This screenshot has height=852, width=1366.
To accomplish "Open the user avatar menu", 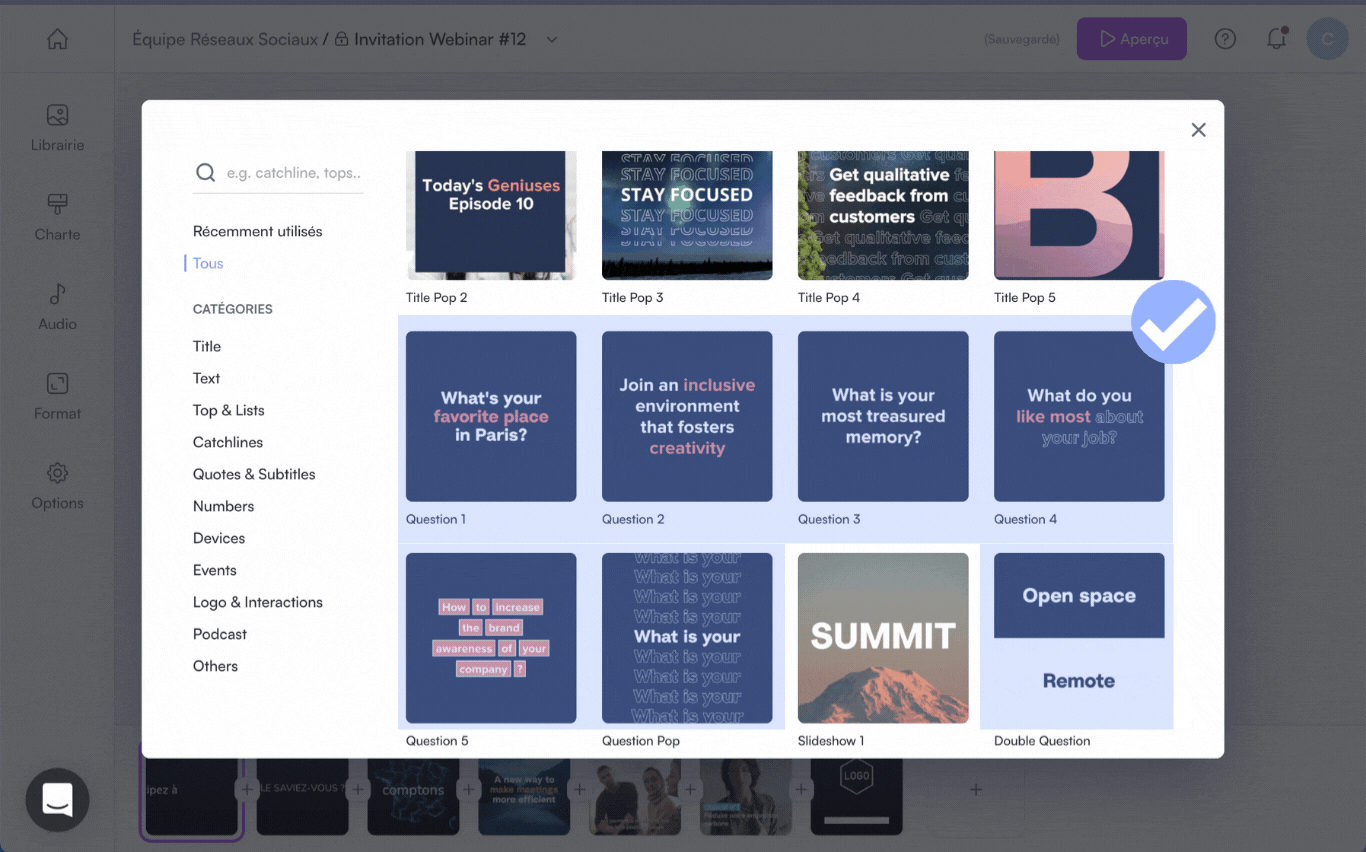I will point(1327,39).
